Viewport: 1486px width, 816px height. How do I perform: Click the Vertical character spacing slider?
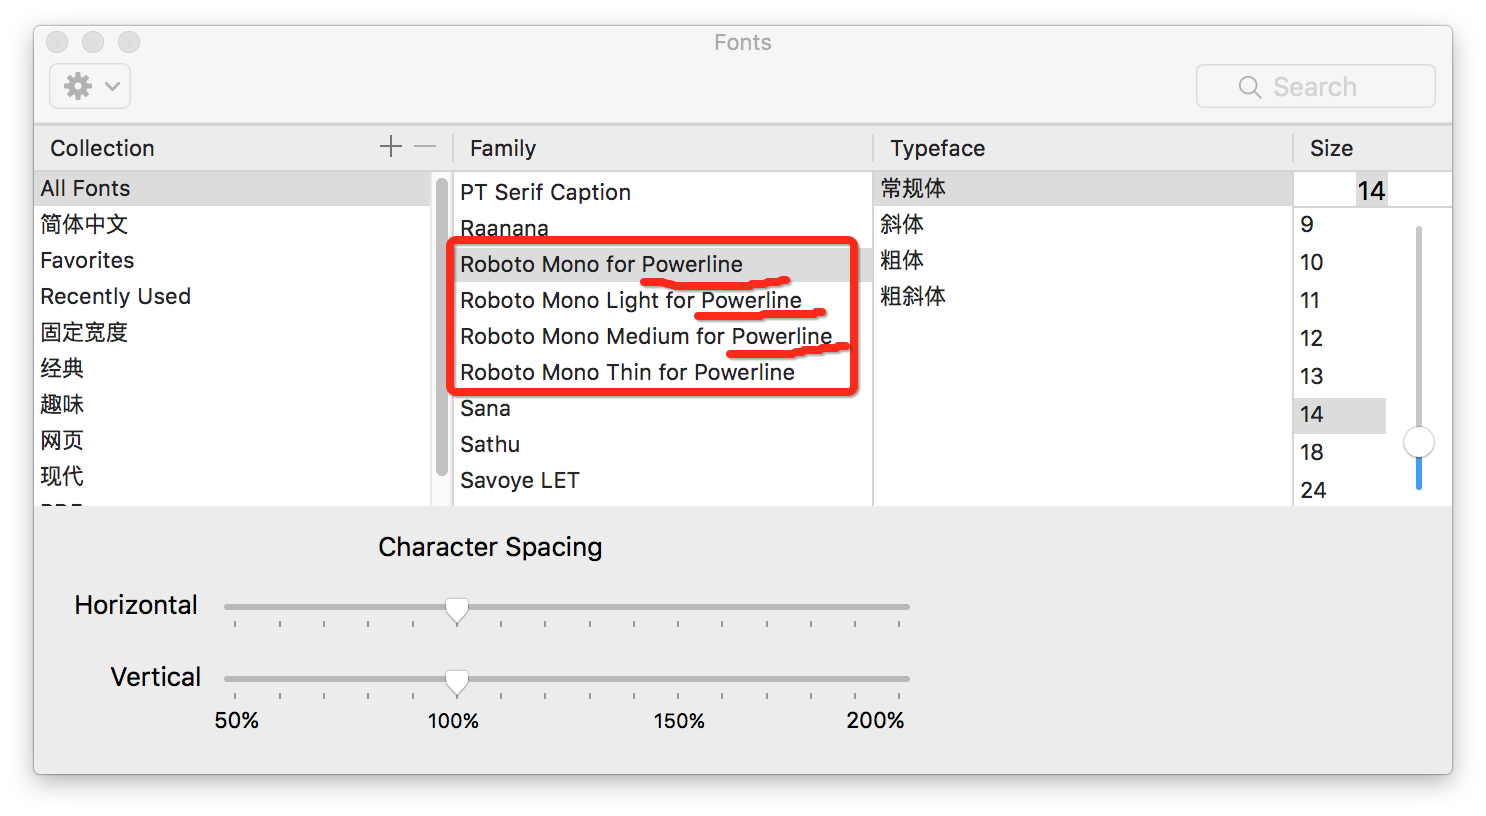pyautogui.click(x=567, y=680)
